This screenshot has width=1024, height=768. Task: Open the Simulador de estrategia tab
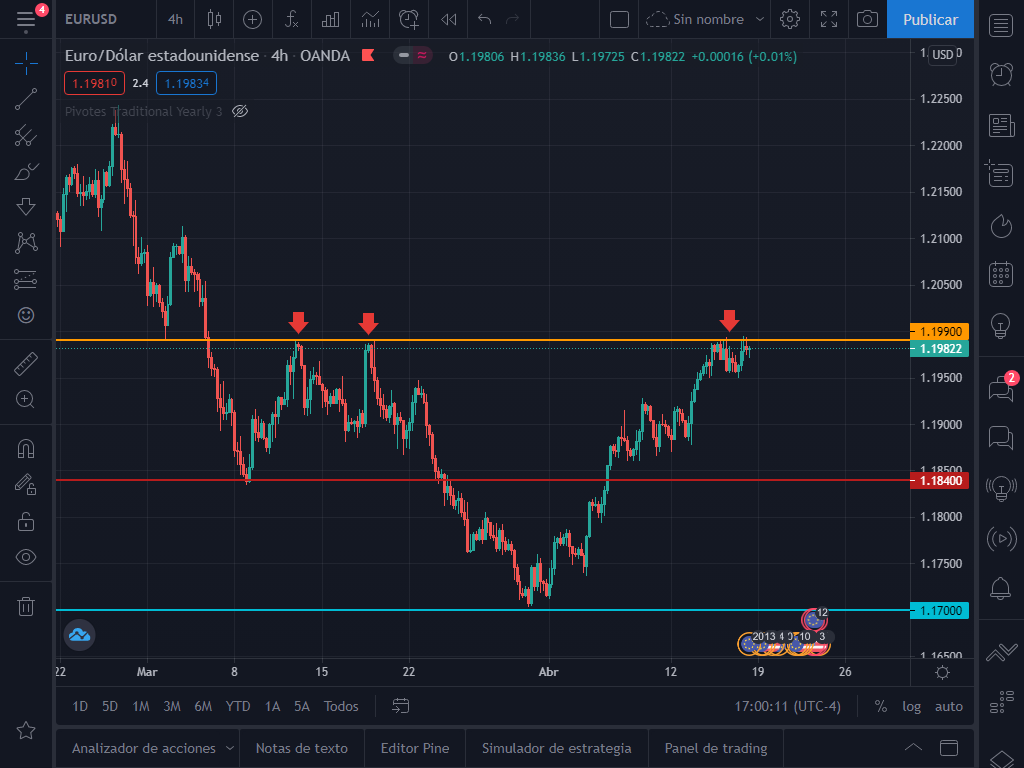point(556,748)
